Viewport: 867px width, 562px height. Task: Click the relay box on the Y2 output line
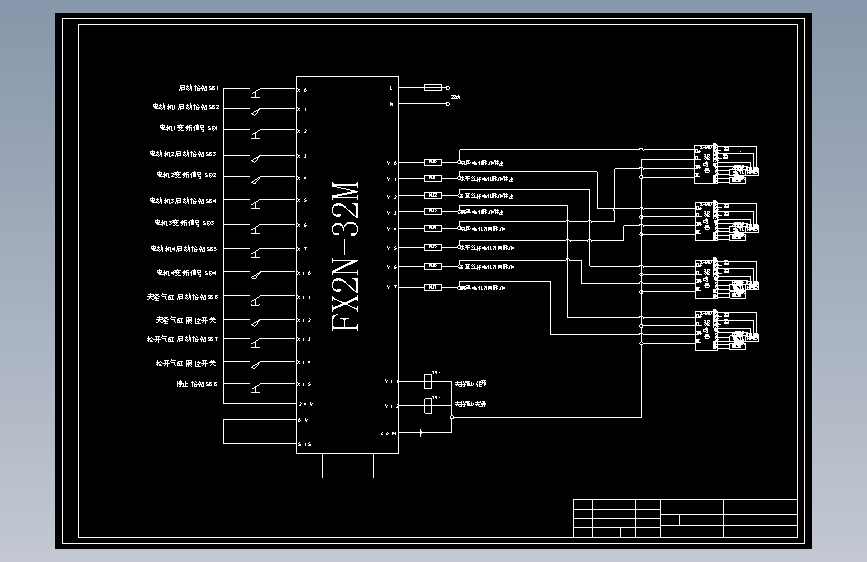pyautogui.click(x=433, y=195)
